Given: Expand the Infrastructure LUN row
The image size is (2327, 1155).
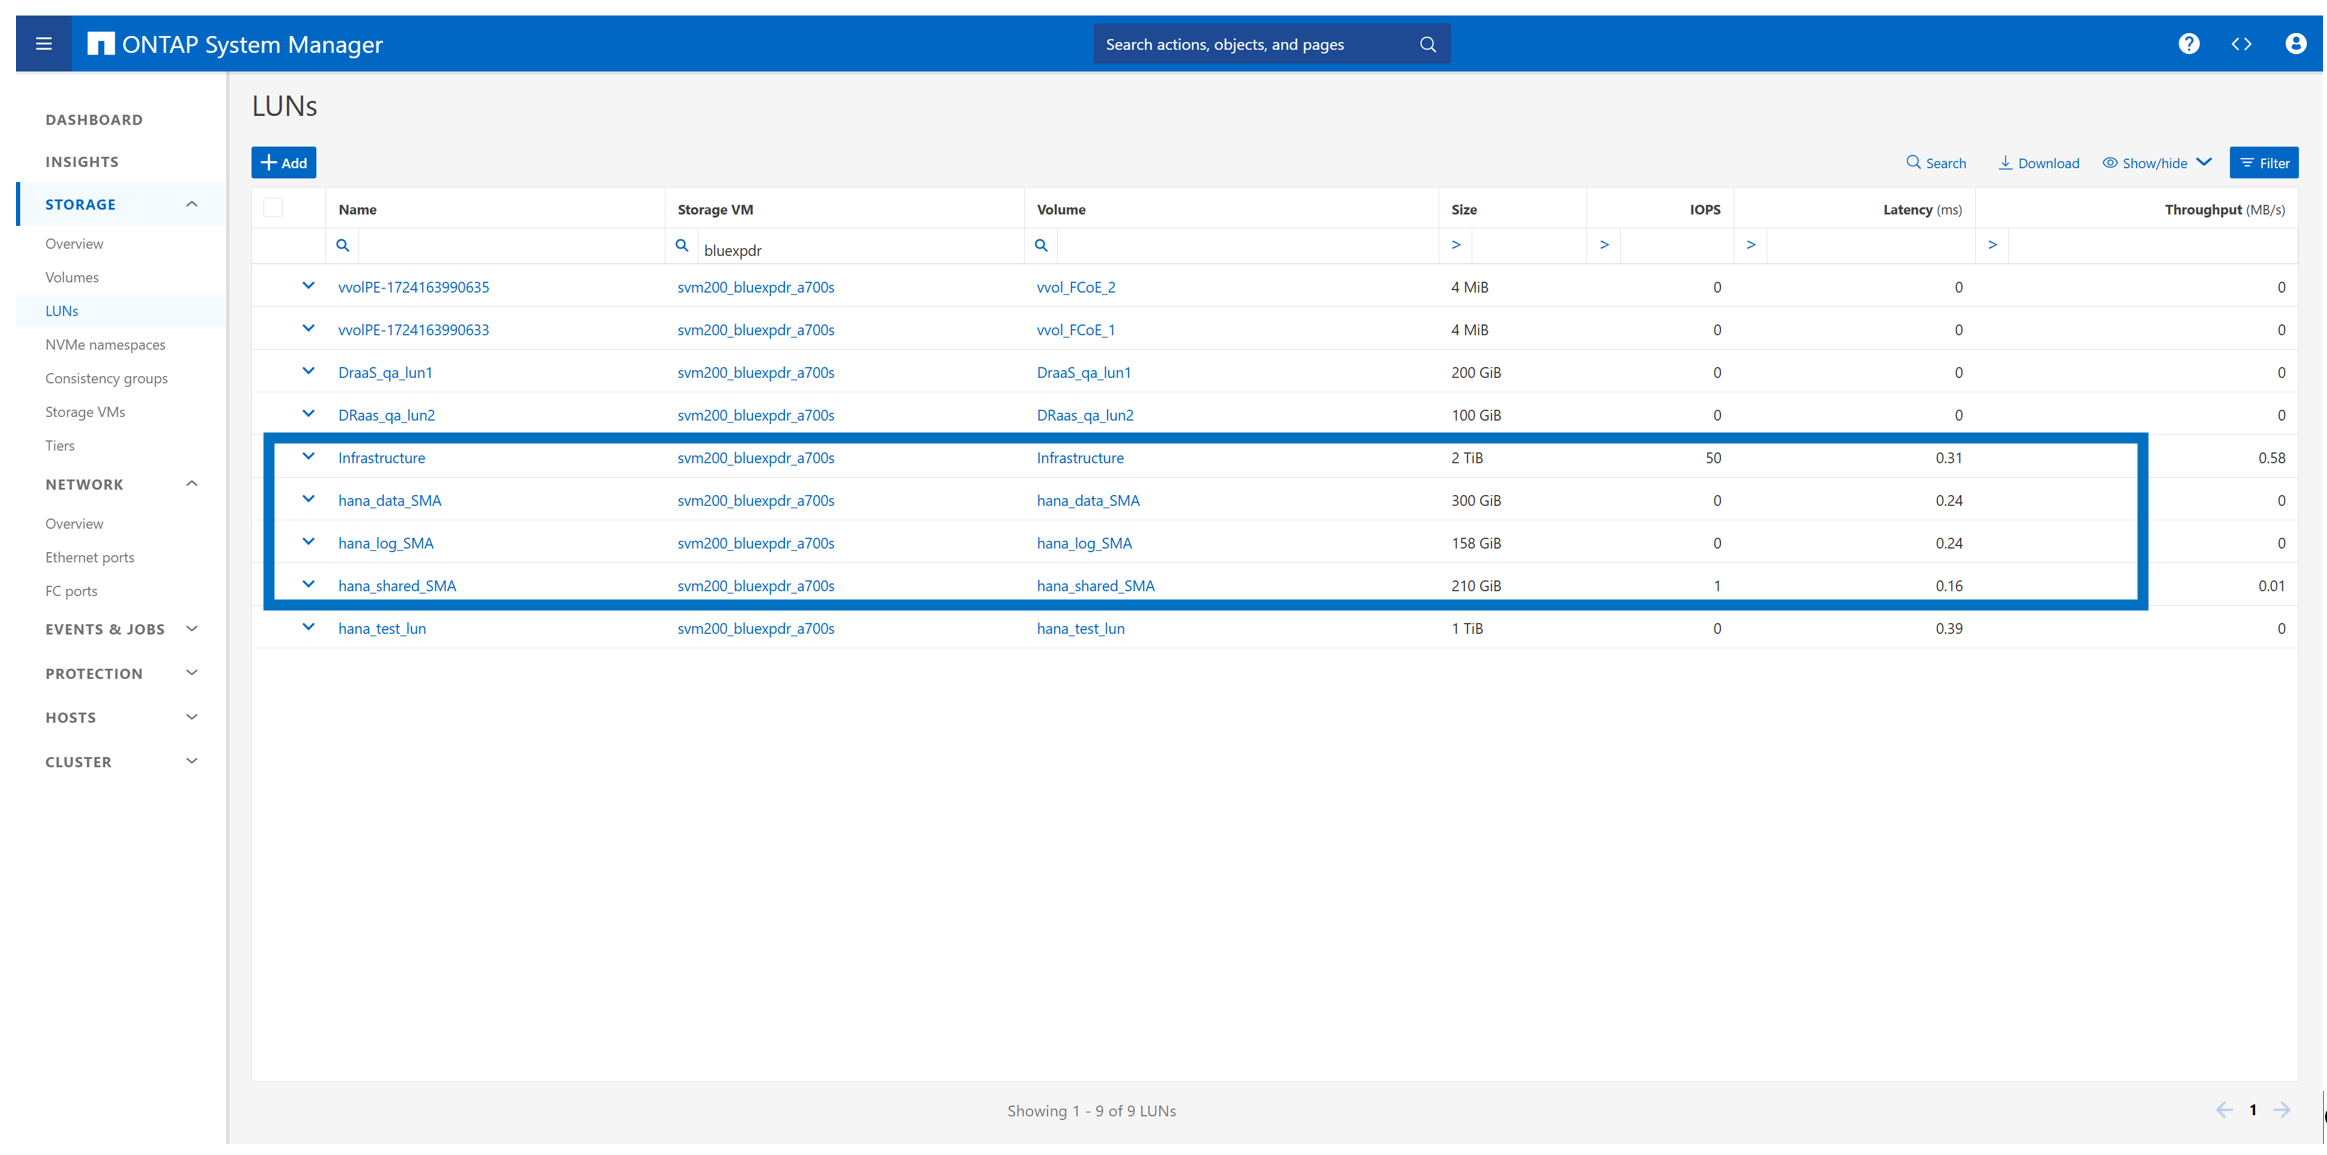Looking at the screenshot, I should click(x=308, y=457).
